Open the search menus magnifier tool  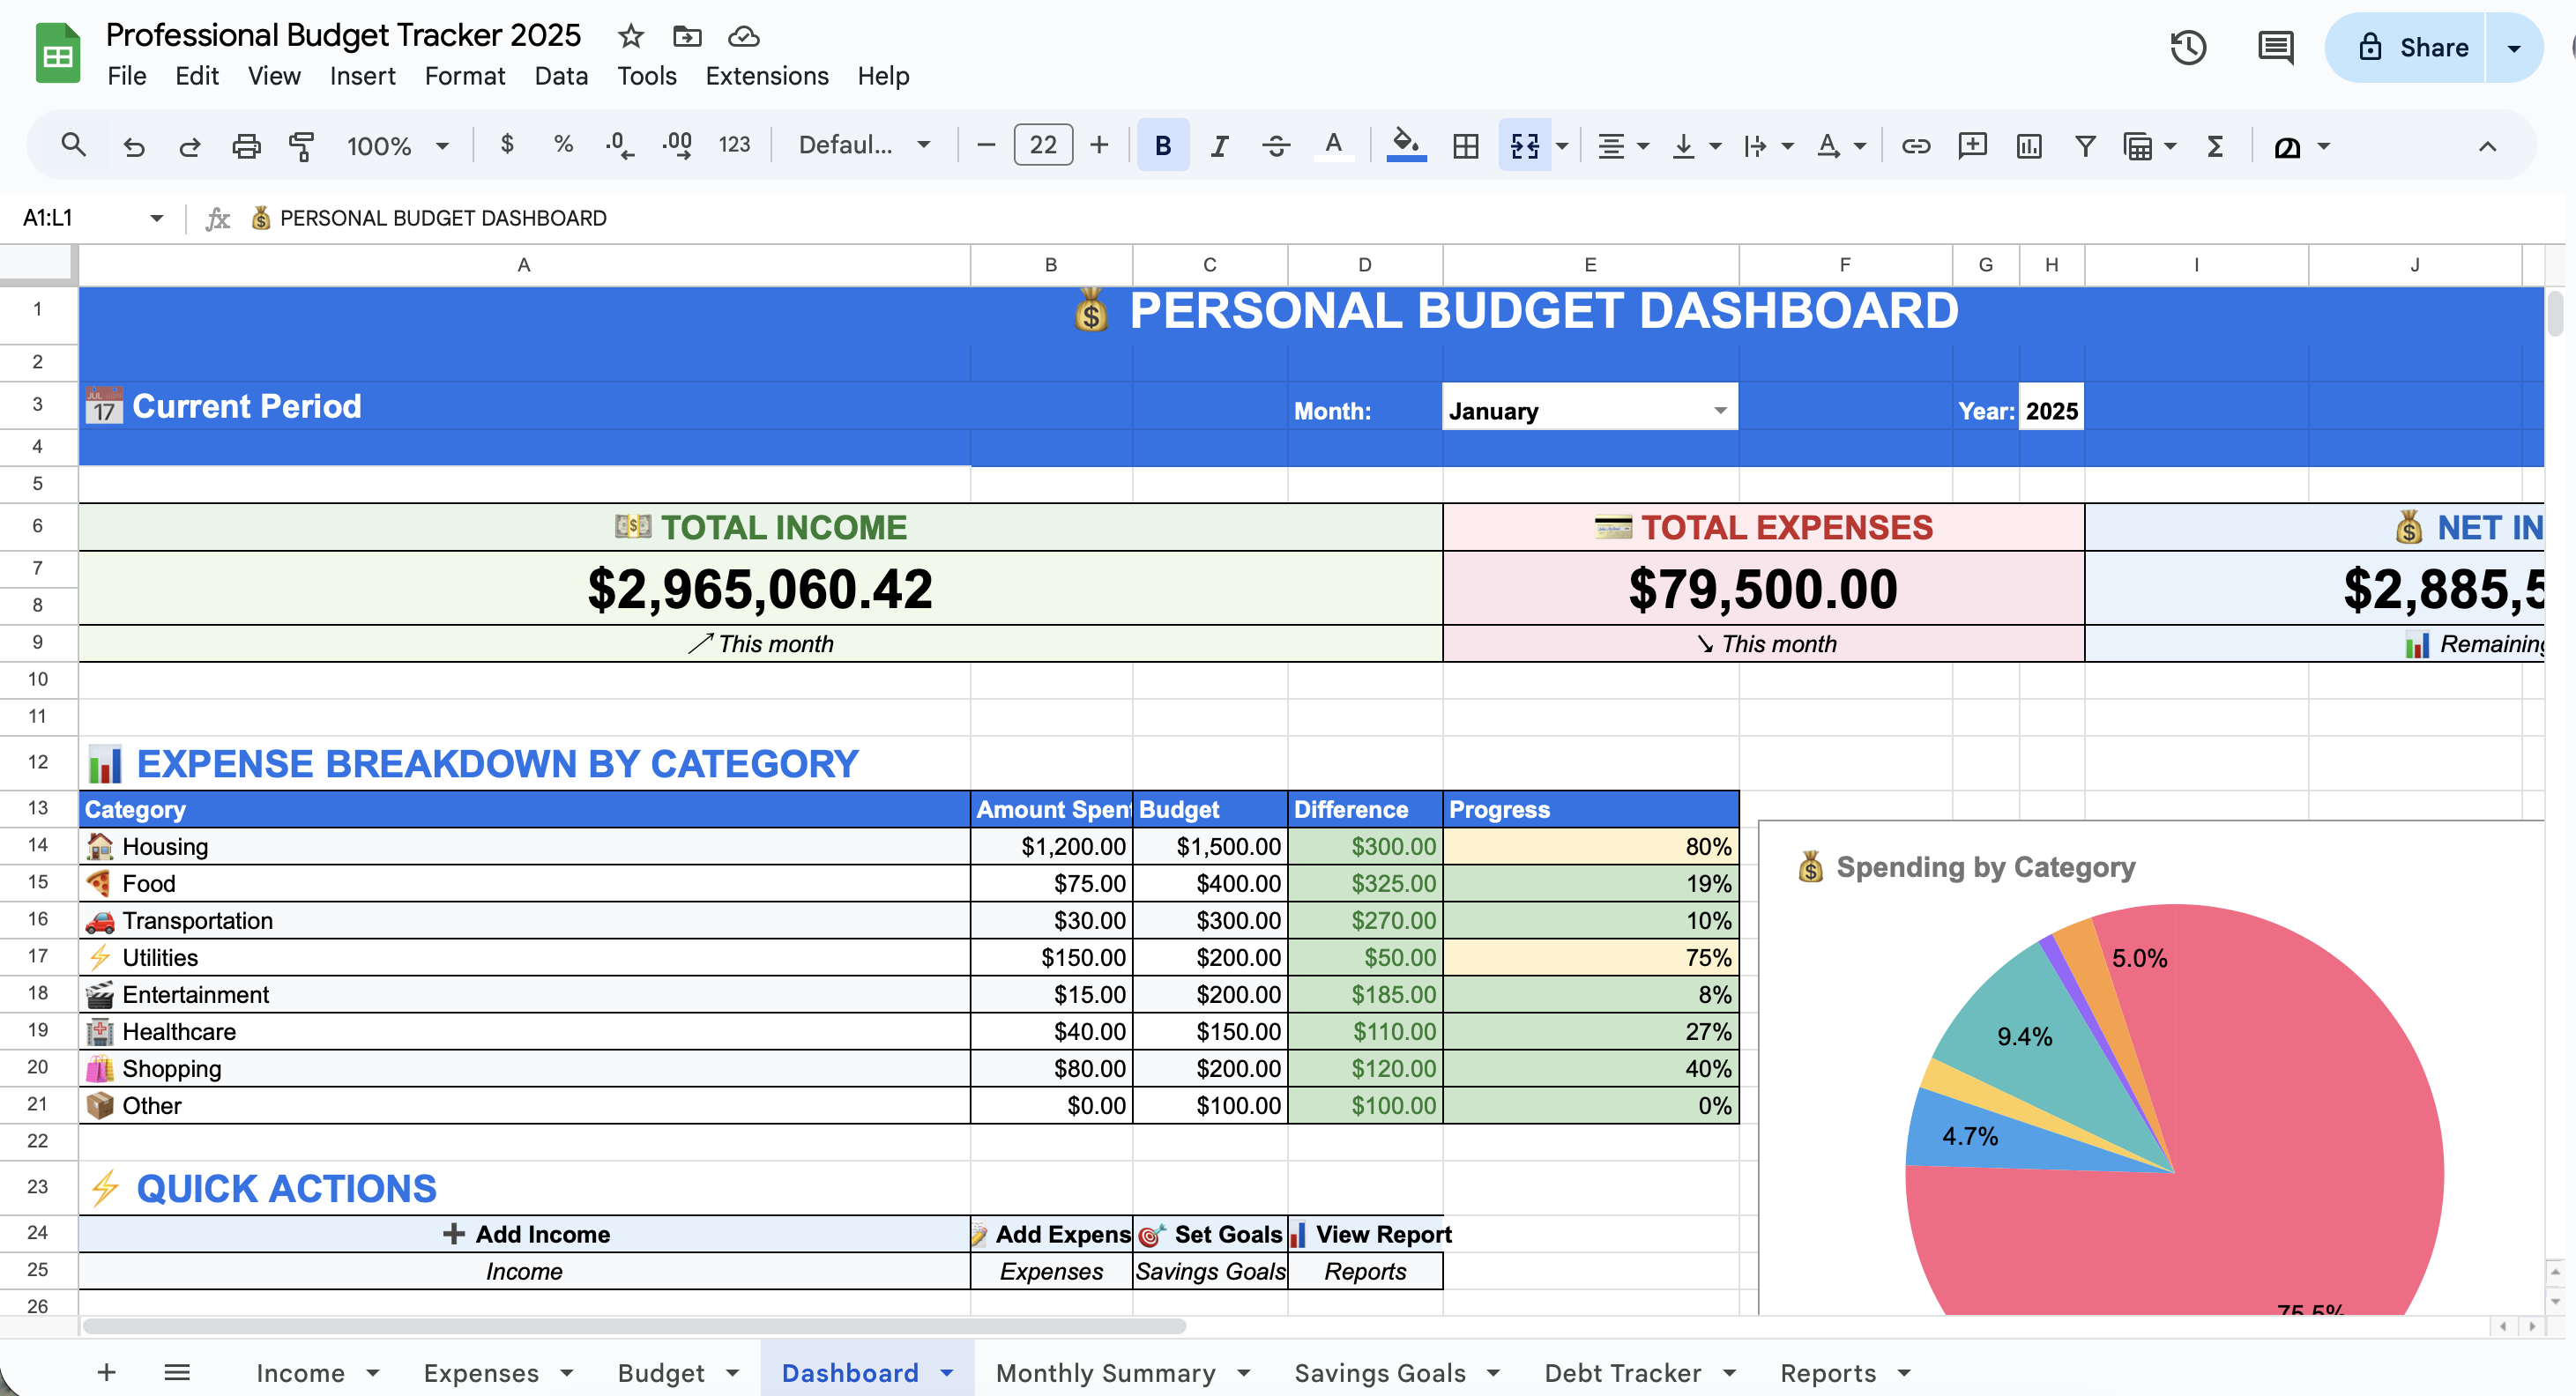(x=72, y=146)
